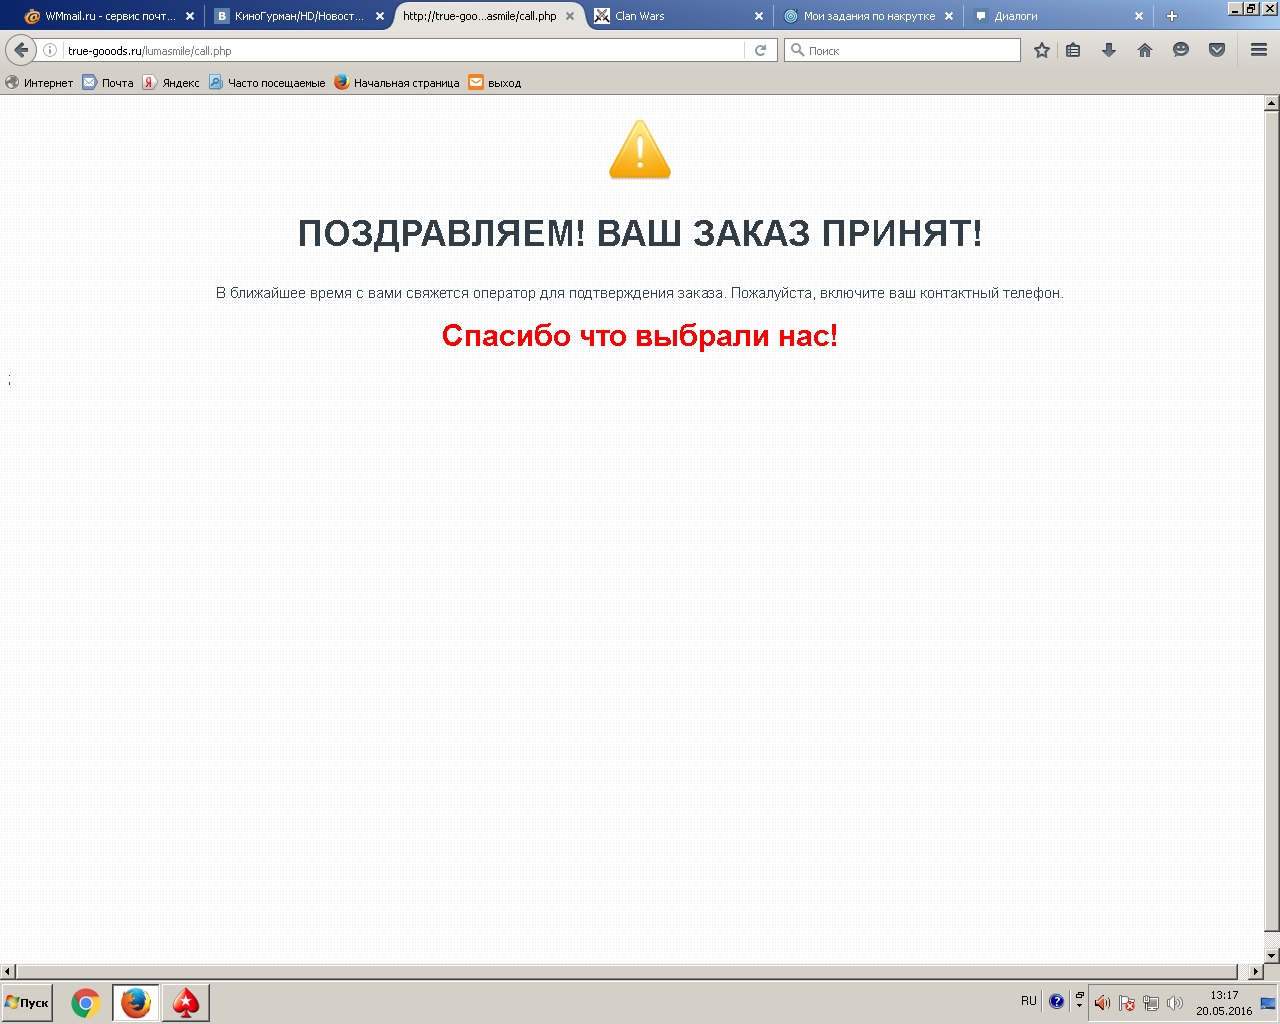Image resolution: width=1280 pixels, height=1024 pixels.
Task: Close the Диалоги tab
Action: 1139,16
